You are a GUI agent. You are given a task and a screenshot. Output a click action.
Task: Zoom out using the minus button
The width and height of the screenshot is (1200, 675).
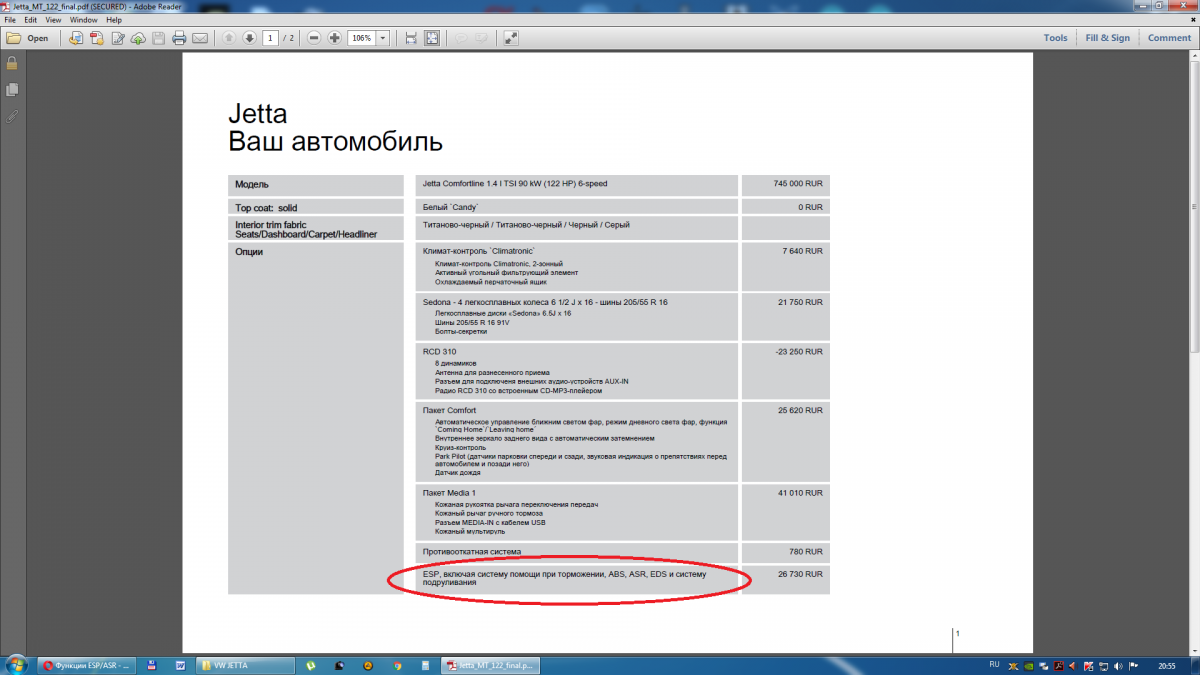[x=314, y=38]
